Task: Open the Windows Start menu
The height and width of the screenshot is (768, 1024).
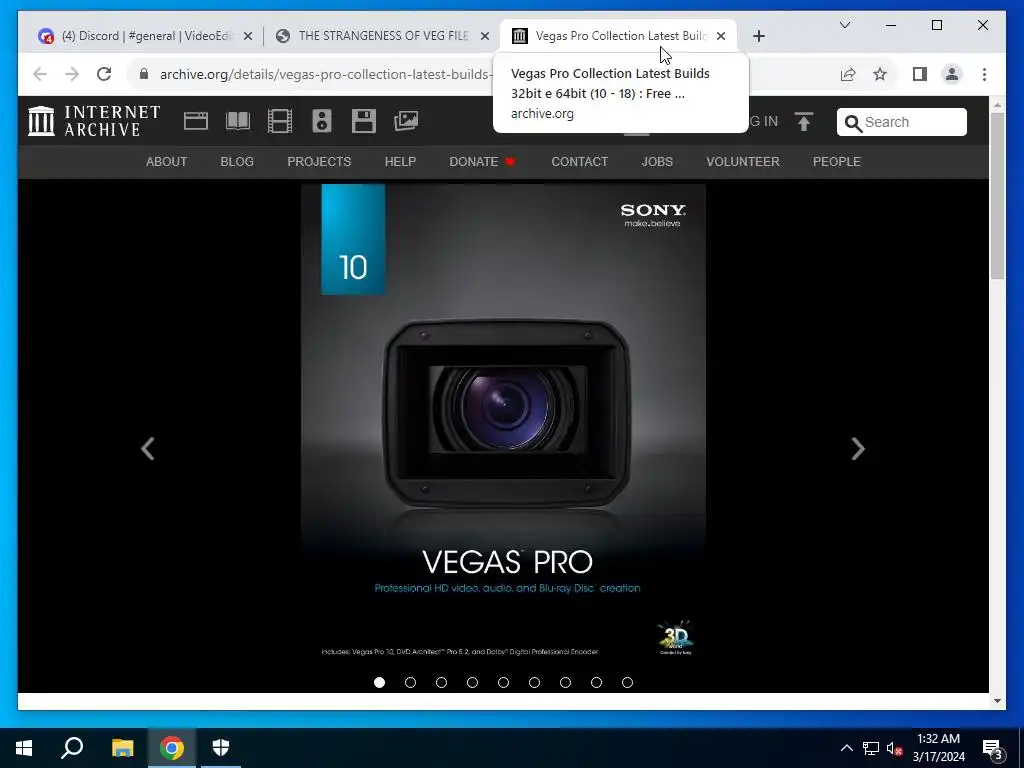Action: click(x=24, y=748)
